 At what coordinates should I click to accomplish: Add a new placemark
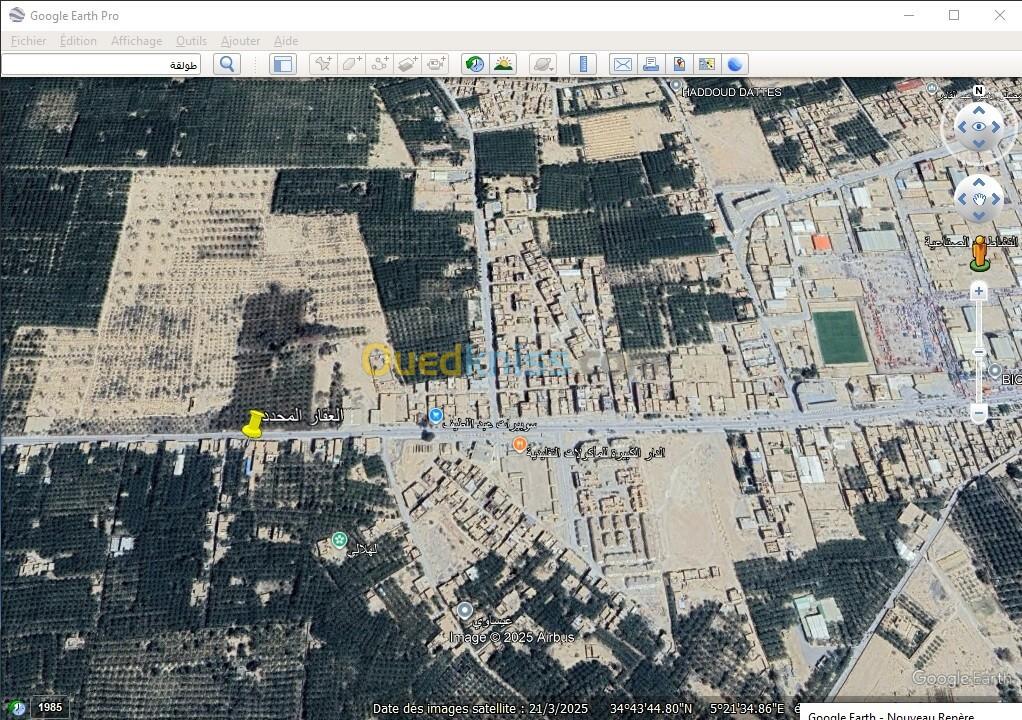tap(323, 64)
